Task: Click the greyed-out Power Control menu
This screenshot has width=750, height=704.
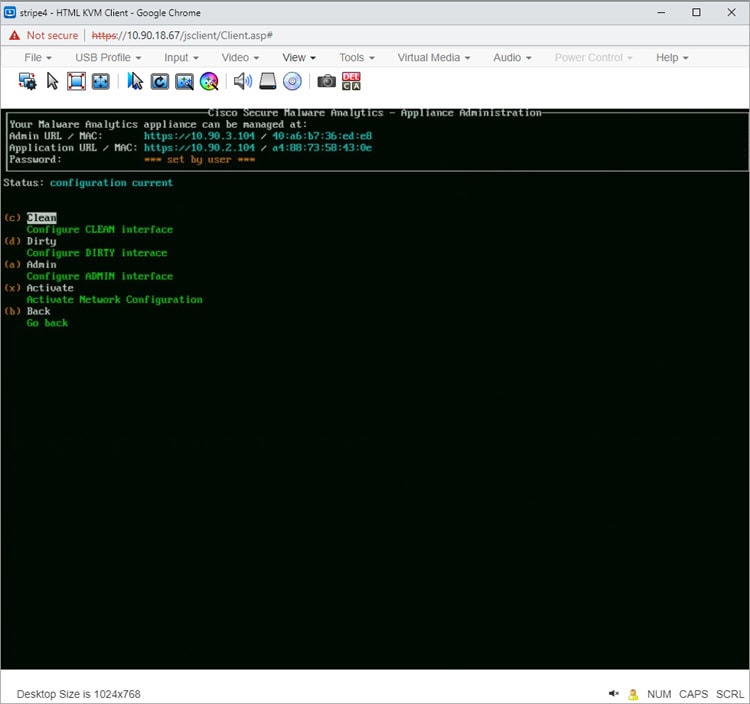Action: pyautogui.click(x=594, y=57)
